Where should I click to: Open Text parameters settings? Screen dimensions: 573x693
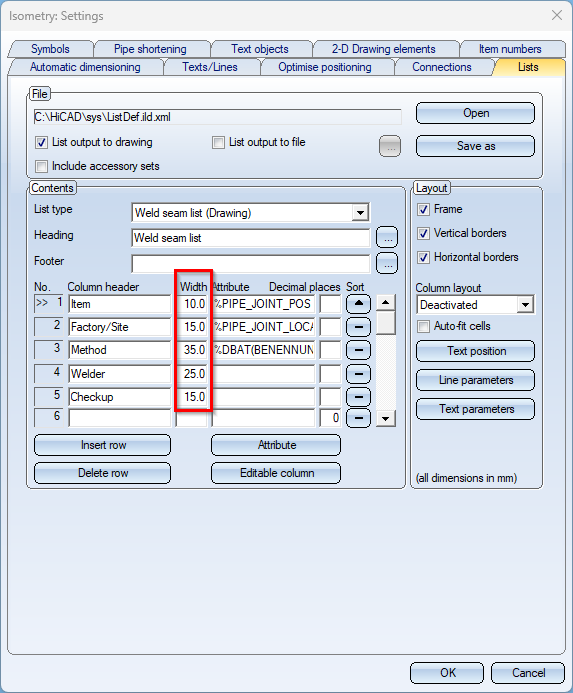(x=475, y=409)
